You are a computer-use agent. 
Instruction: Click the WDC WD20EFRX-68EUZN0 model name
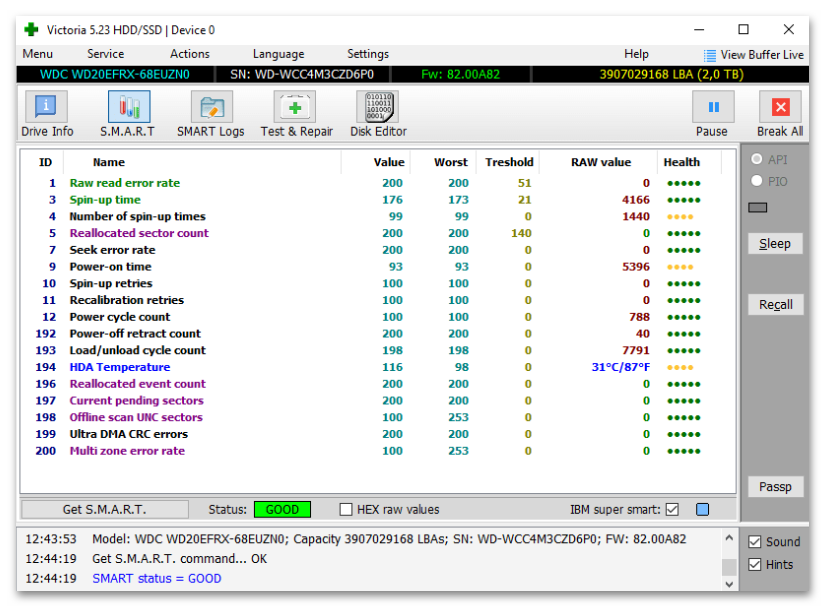click(115, 75)
